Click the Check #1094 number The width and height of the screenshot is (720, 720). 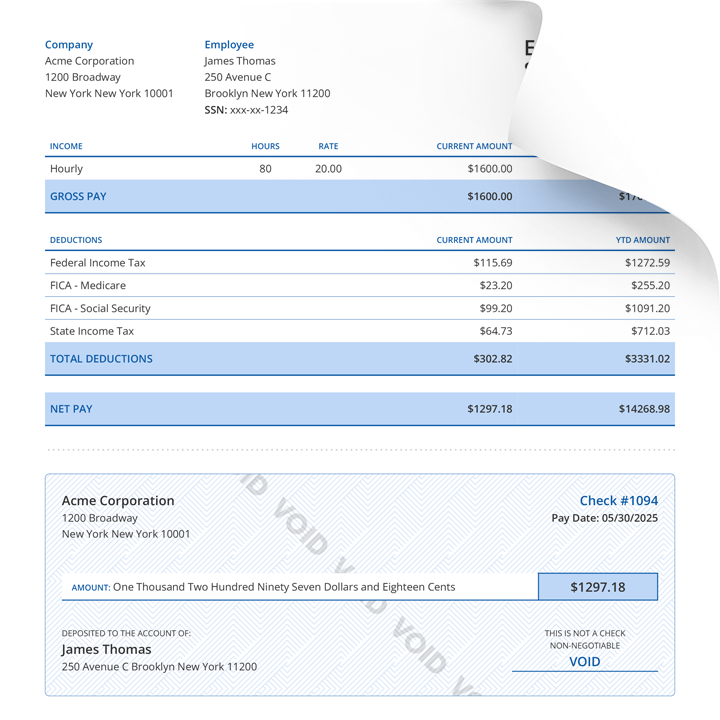pyautogui.click(x=619, y=501)
